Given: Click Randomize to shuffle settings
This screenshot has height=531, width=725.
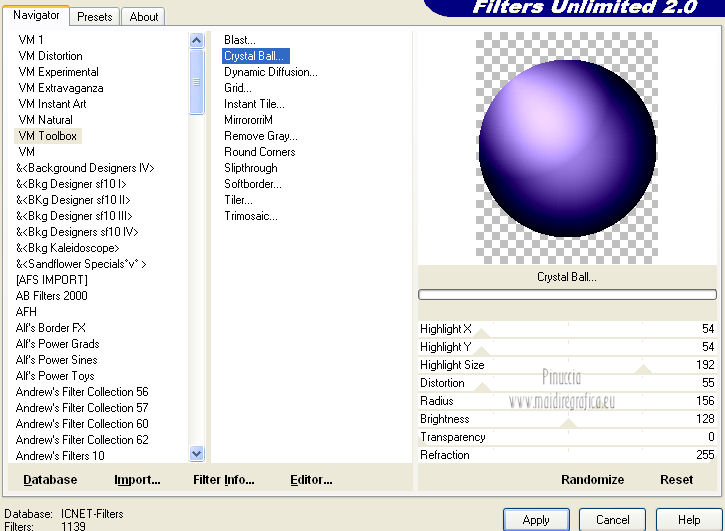Looking at the screenshot, I should point(592,480).
